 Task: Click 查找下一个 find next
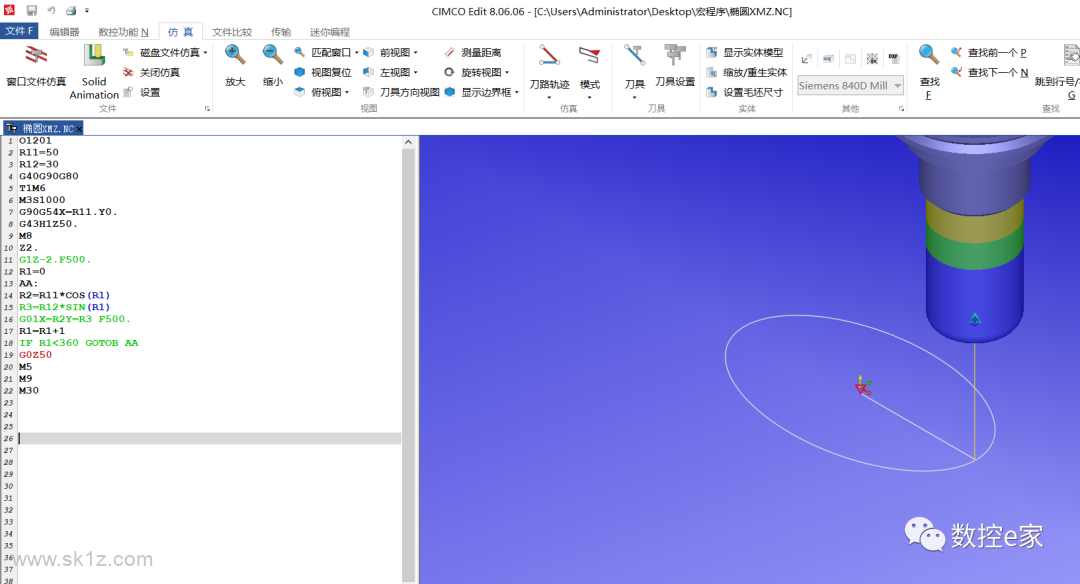(990, 72)
